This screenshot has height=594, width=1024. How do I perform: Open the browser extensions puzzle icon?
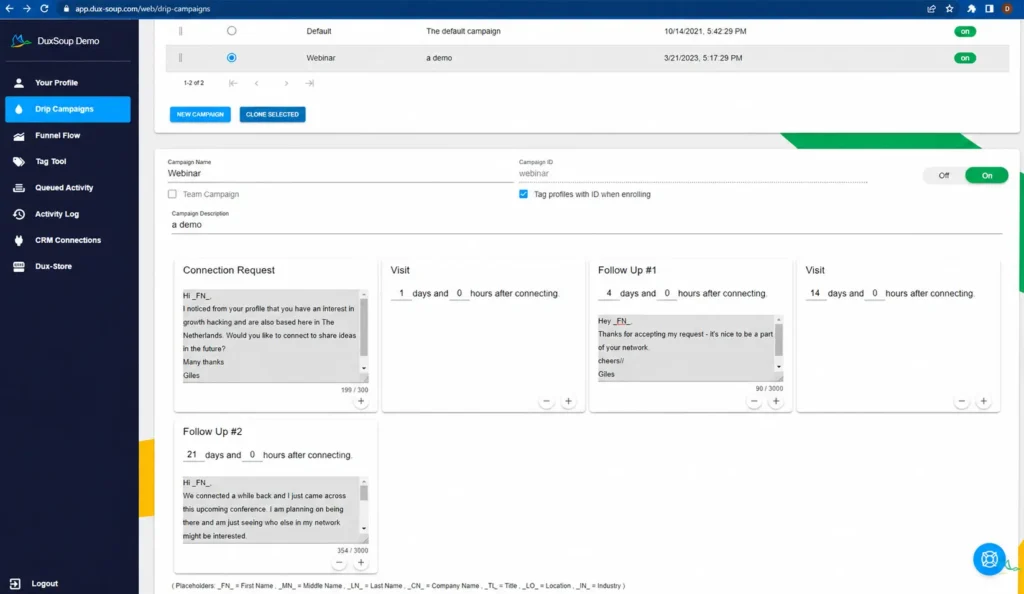pos(971,8)
